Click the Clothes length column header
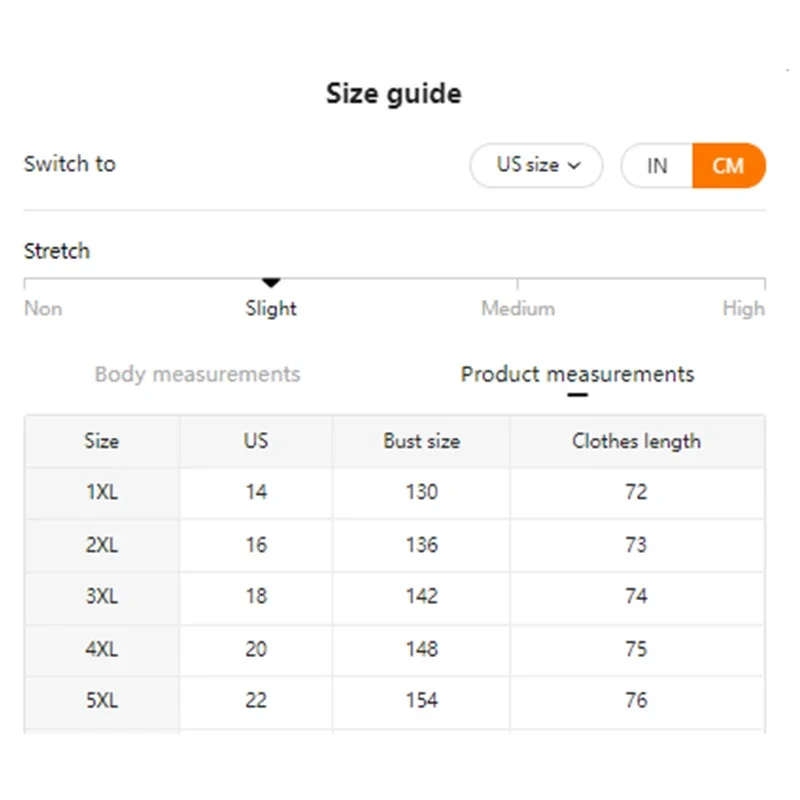This screenshot has width=800, height=800. click(x=636, y=441)
